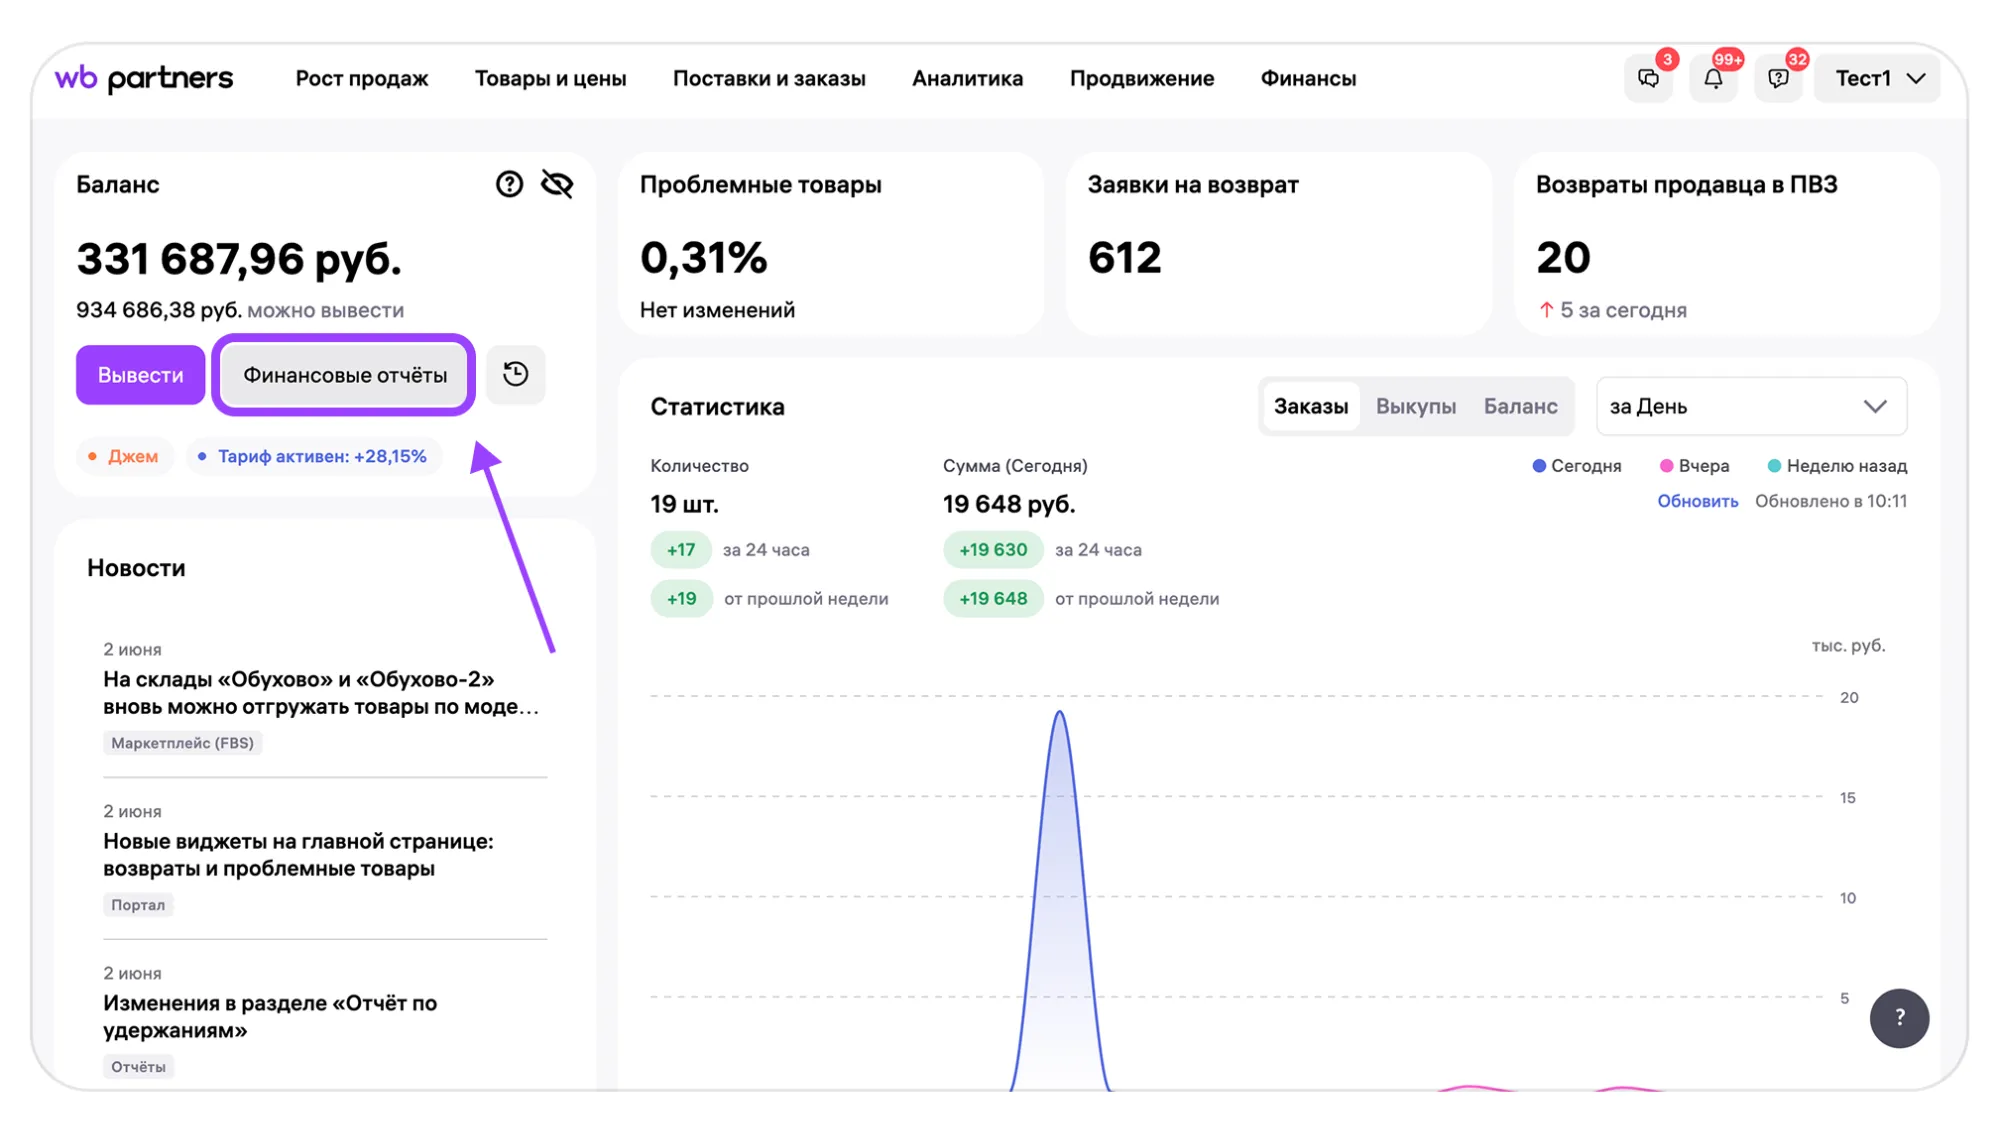Open the support questions icon with badge 32
The width and height of the screenshot is (1999, 1134).
pyautogui.click(x=1778, y=78)
